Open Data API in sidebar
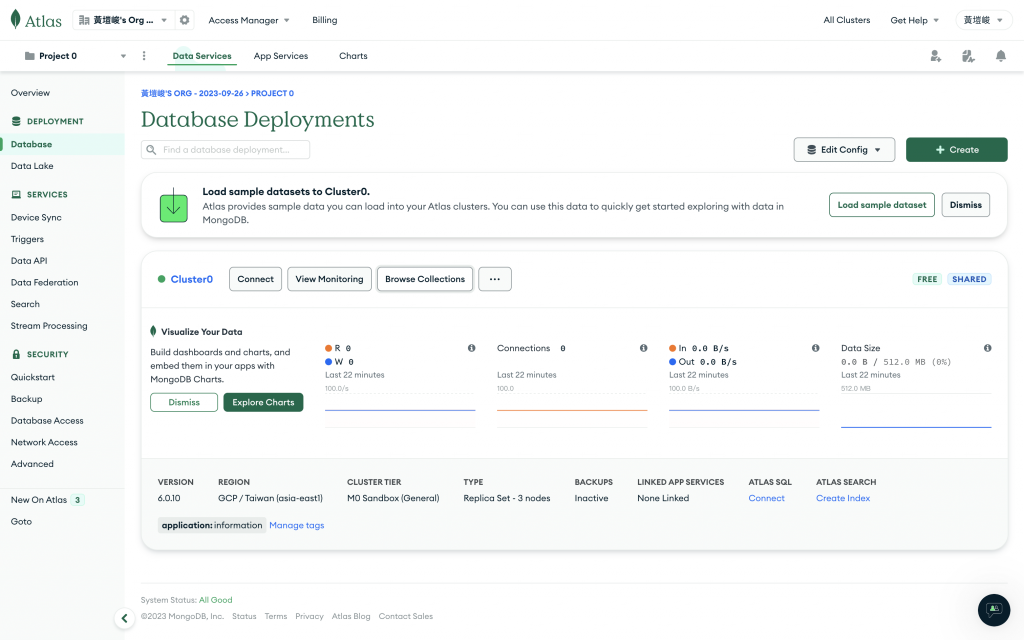The height and width of the screenshot is (640, 1024). [29, 261]
